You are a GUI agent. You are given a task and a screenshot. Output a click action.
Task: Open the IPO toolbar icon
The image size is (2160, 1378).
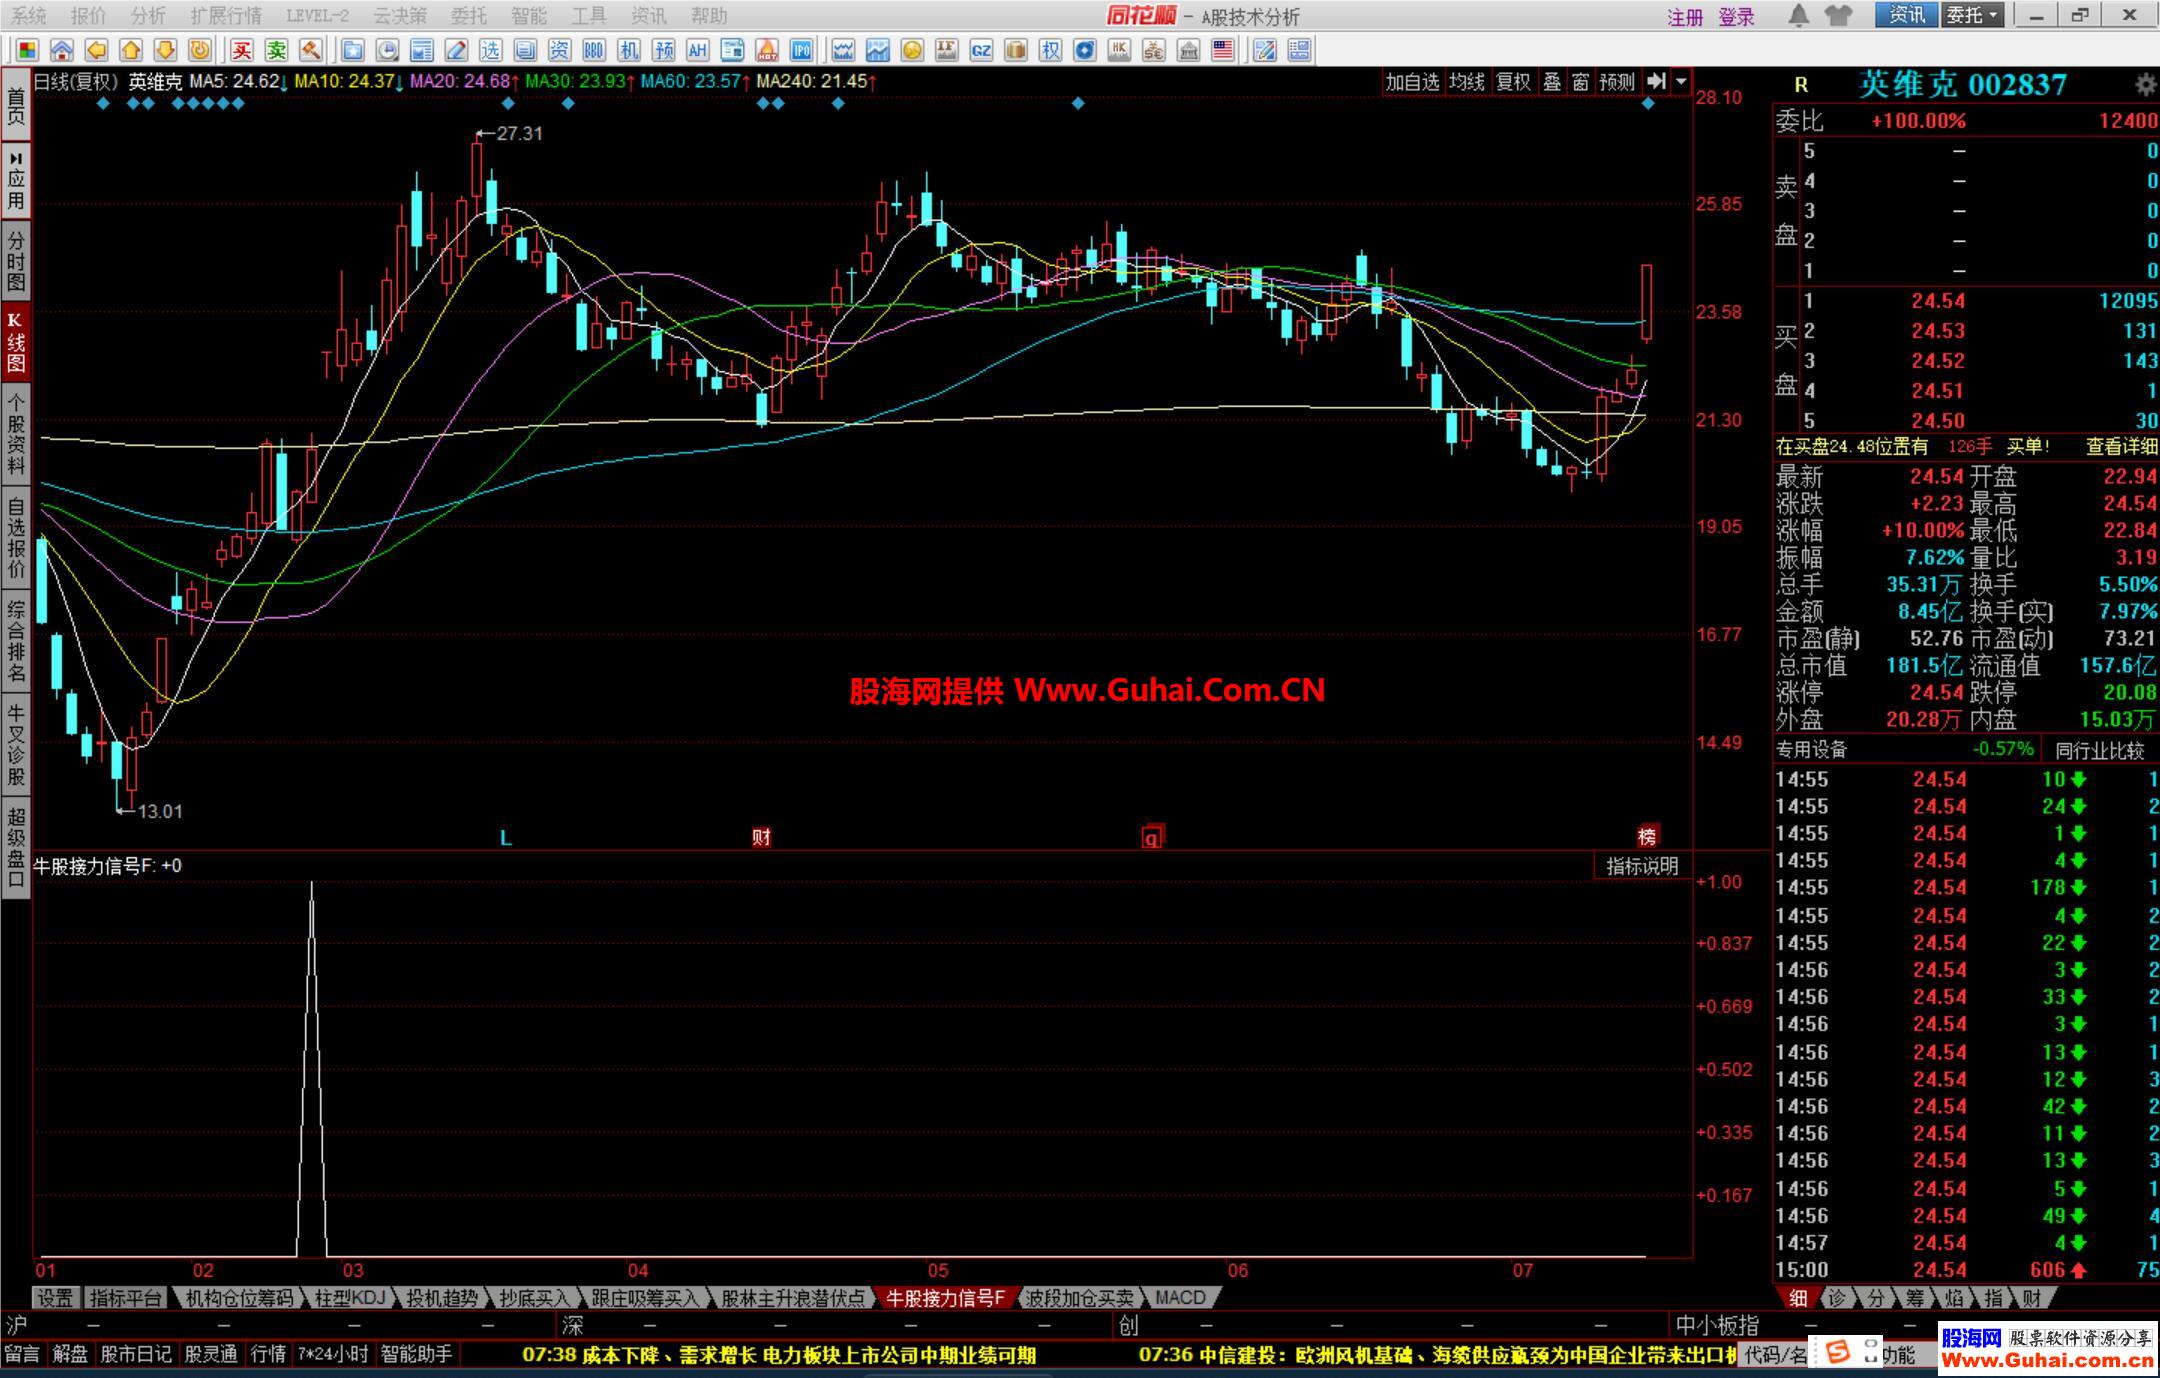point(801,50)
